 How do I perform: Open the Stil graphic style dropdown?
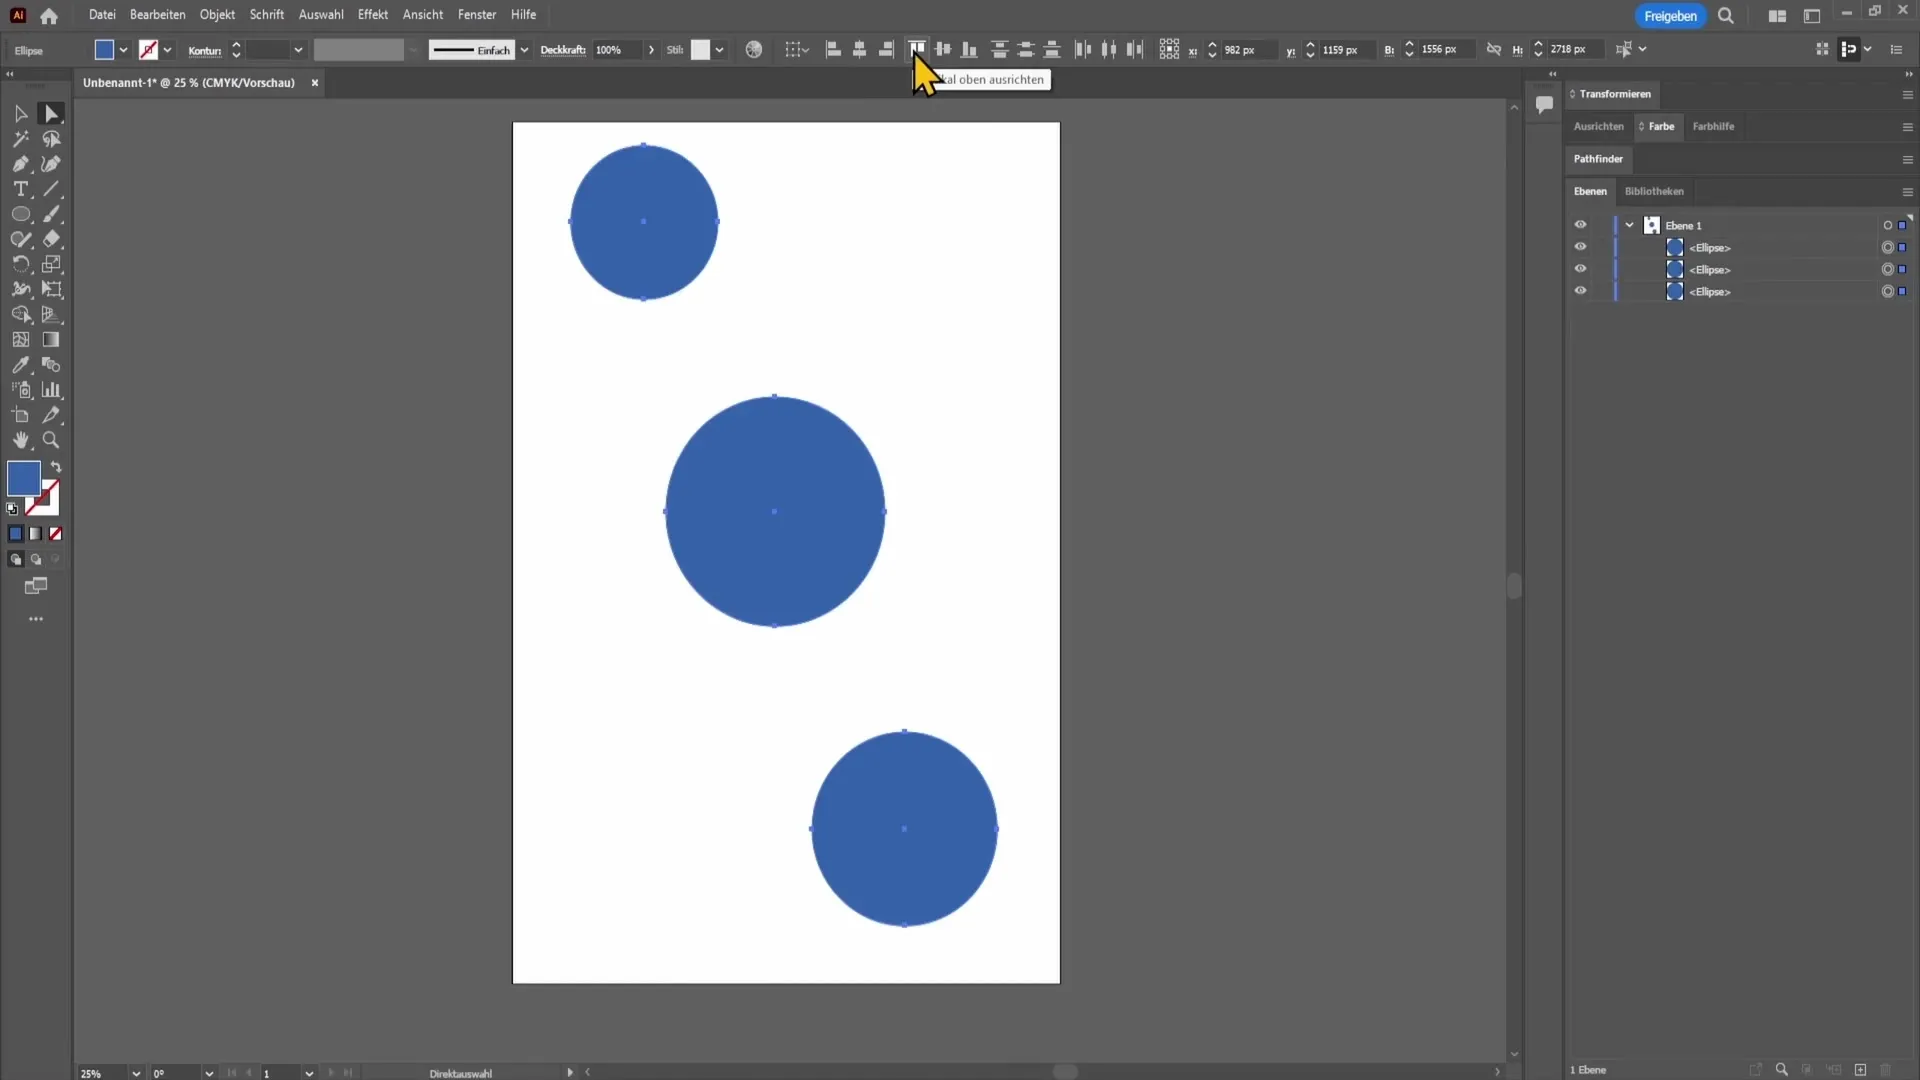click(719, 50)
